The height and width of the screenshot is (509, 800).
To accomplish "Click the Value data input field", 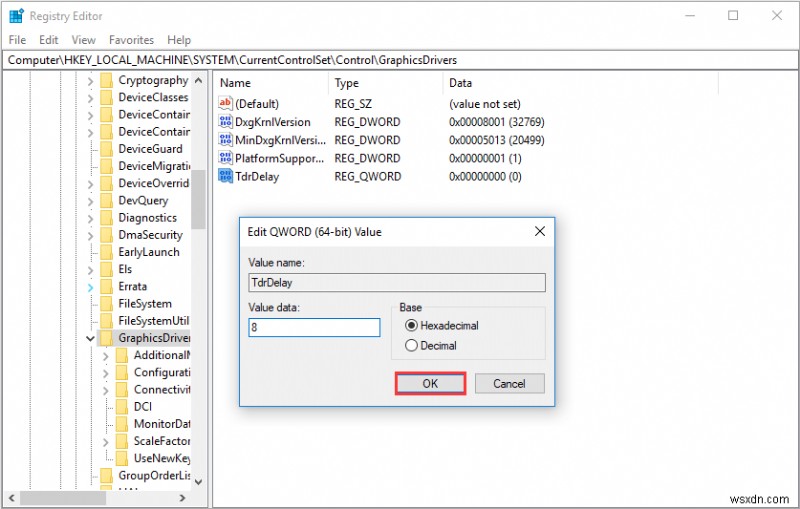I will pos(314,327).
